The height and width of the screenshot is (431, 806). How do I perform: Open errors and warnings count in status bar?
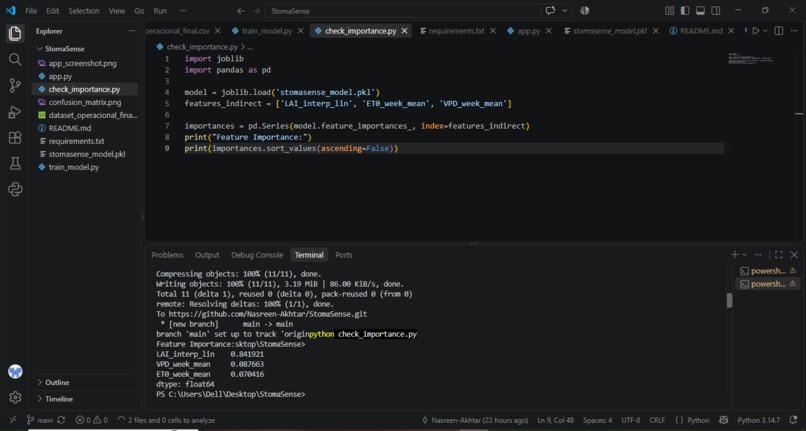[91, 420]
